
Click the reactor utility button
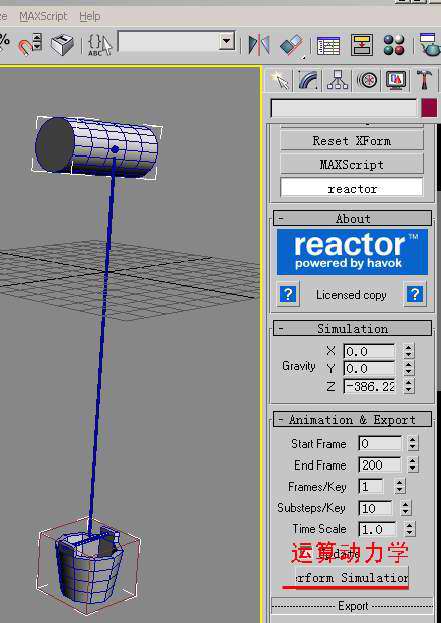pyautogui.click(x=352, y=188)
